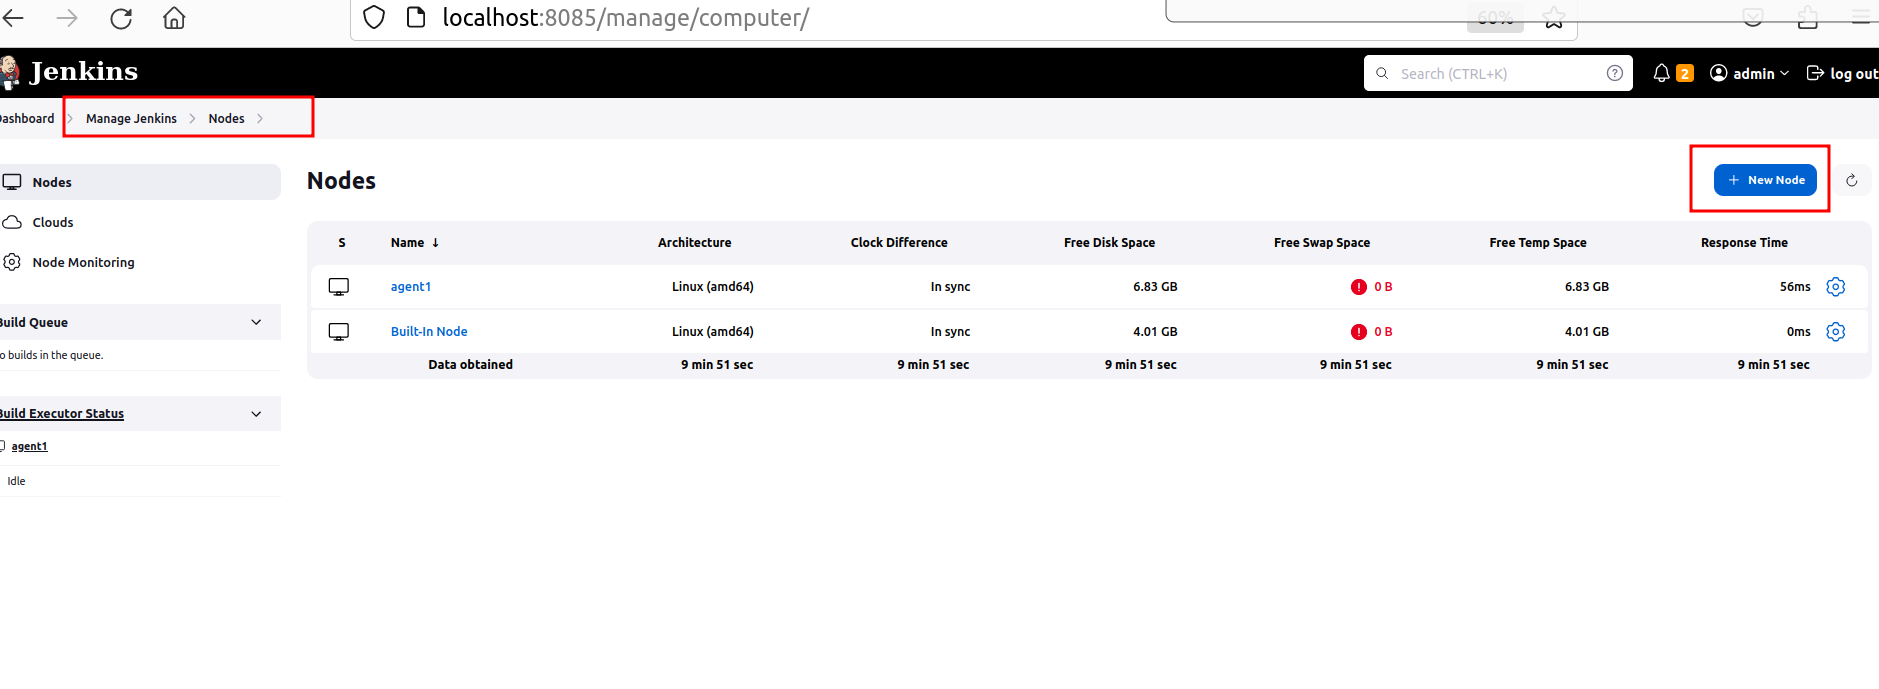1879x689 pixels.
Task: Open the admin user menu
Action: click(1750, 73)
